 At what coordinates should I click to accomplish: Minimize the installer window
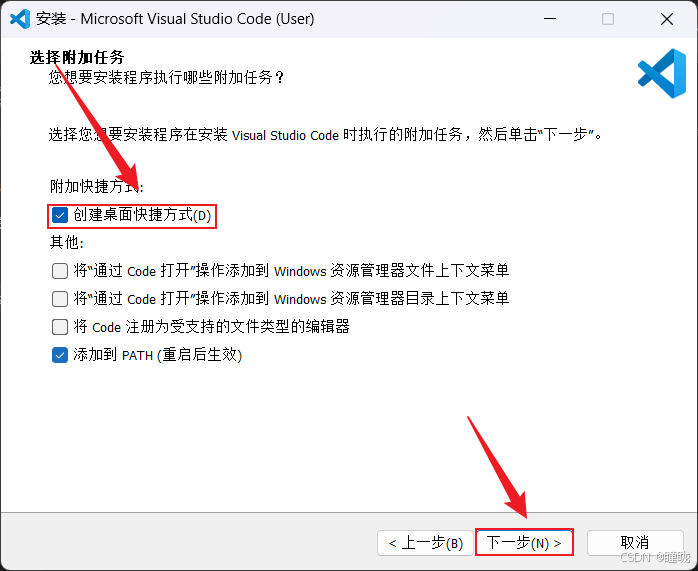point(550,19)
